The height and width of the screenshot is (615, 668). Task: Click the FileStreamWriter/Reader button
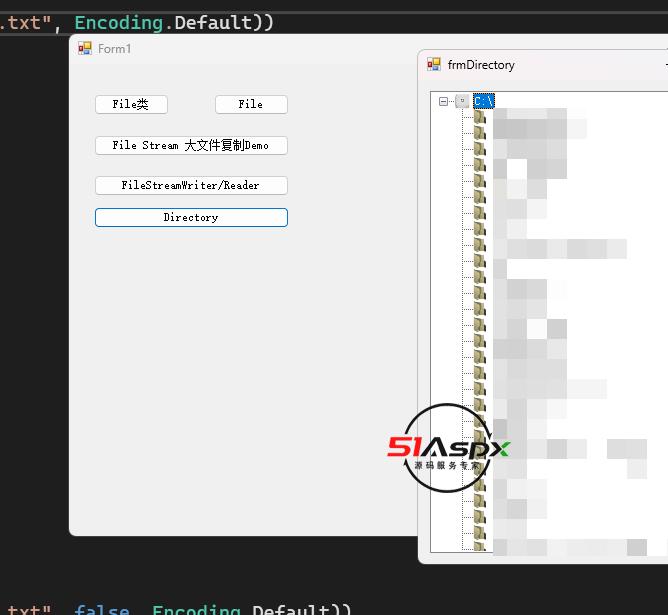click(x=191, y=185)
